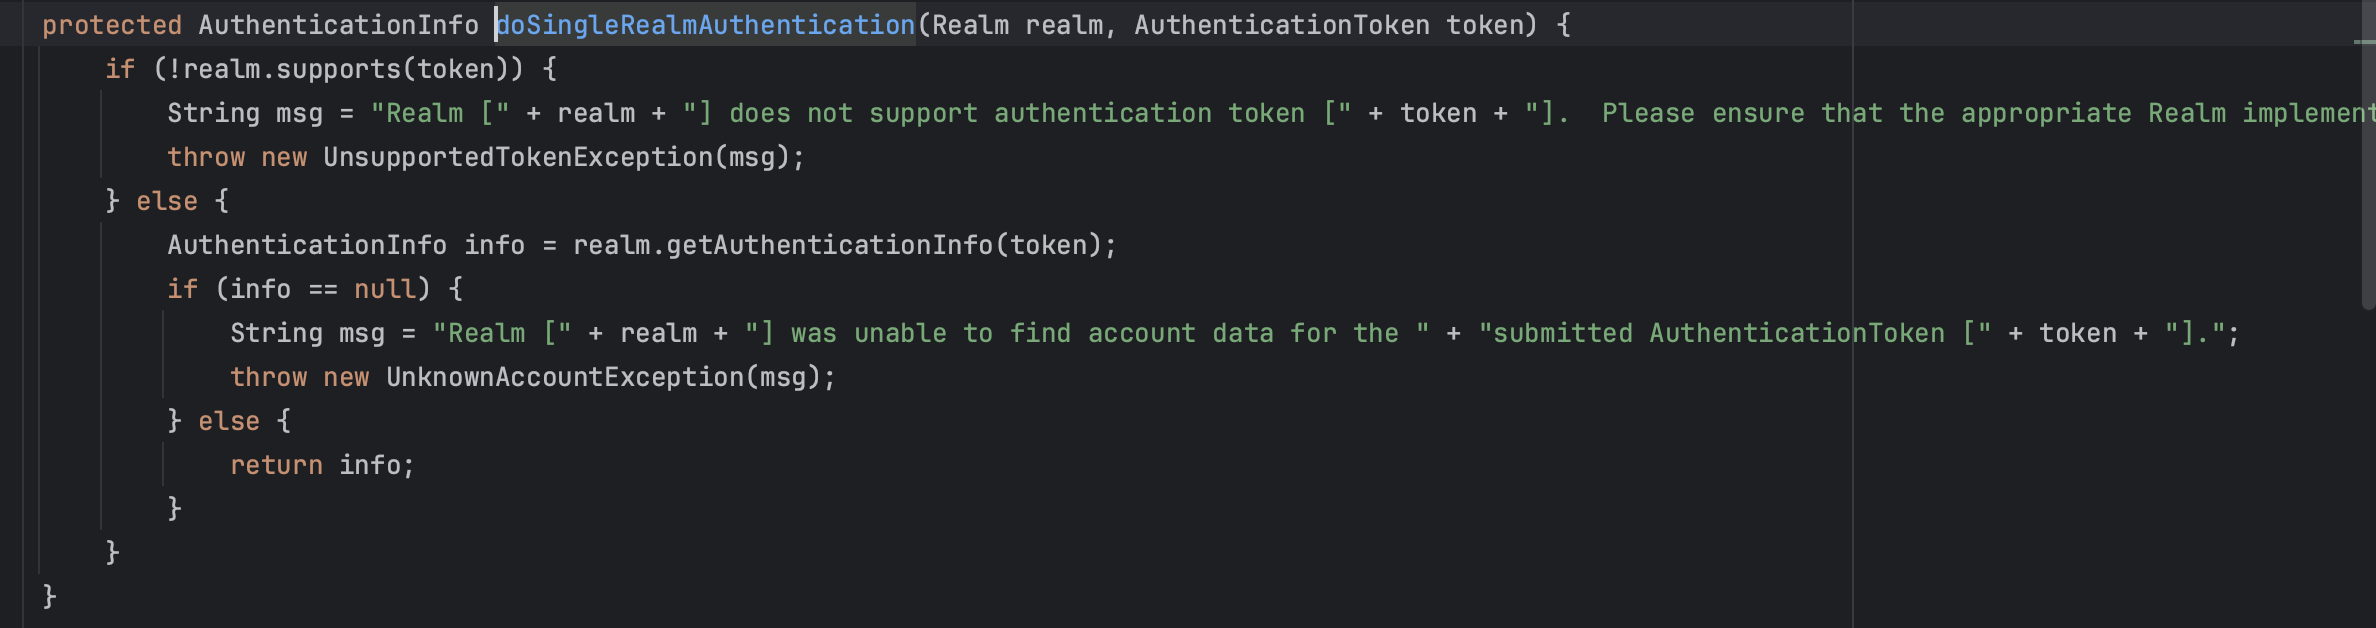Click the first else keyword after the throw
Image resolution: width=2376 pixels, height=628 pixels.
pyautogui.click(x=167, y=201)
